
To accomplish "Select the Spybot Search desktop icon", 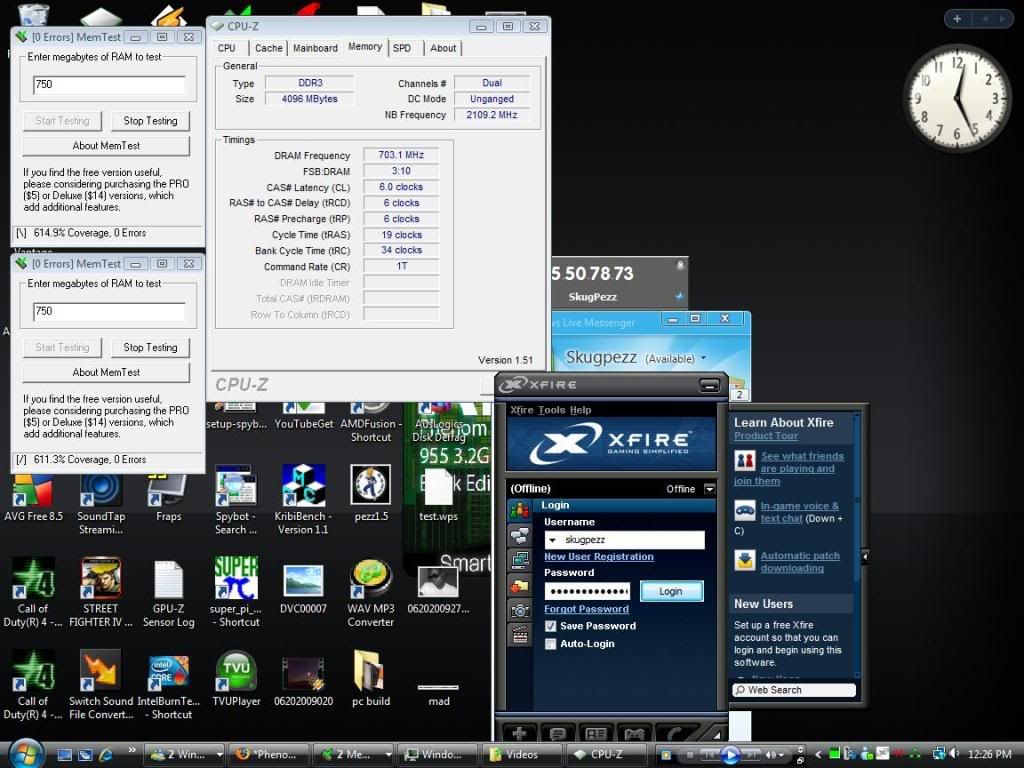I will point(236,501).
